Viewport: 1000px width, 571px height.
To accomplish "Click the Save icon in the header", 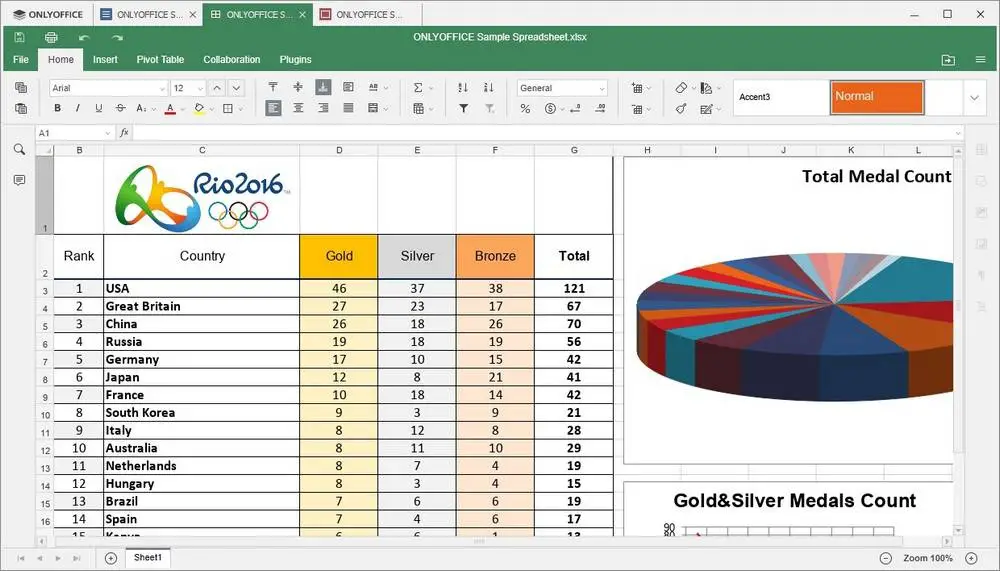I will click(x=20, y=37).
